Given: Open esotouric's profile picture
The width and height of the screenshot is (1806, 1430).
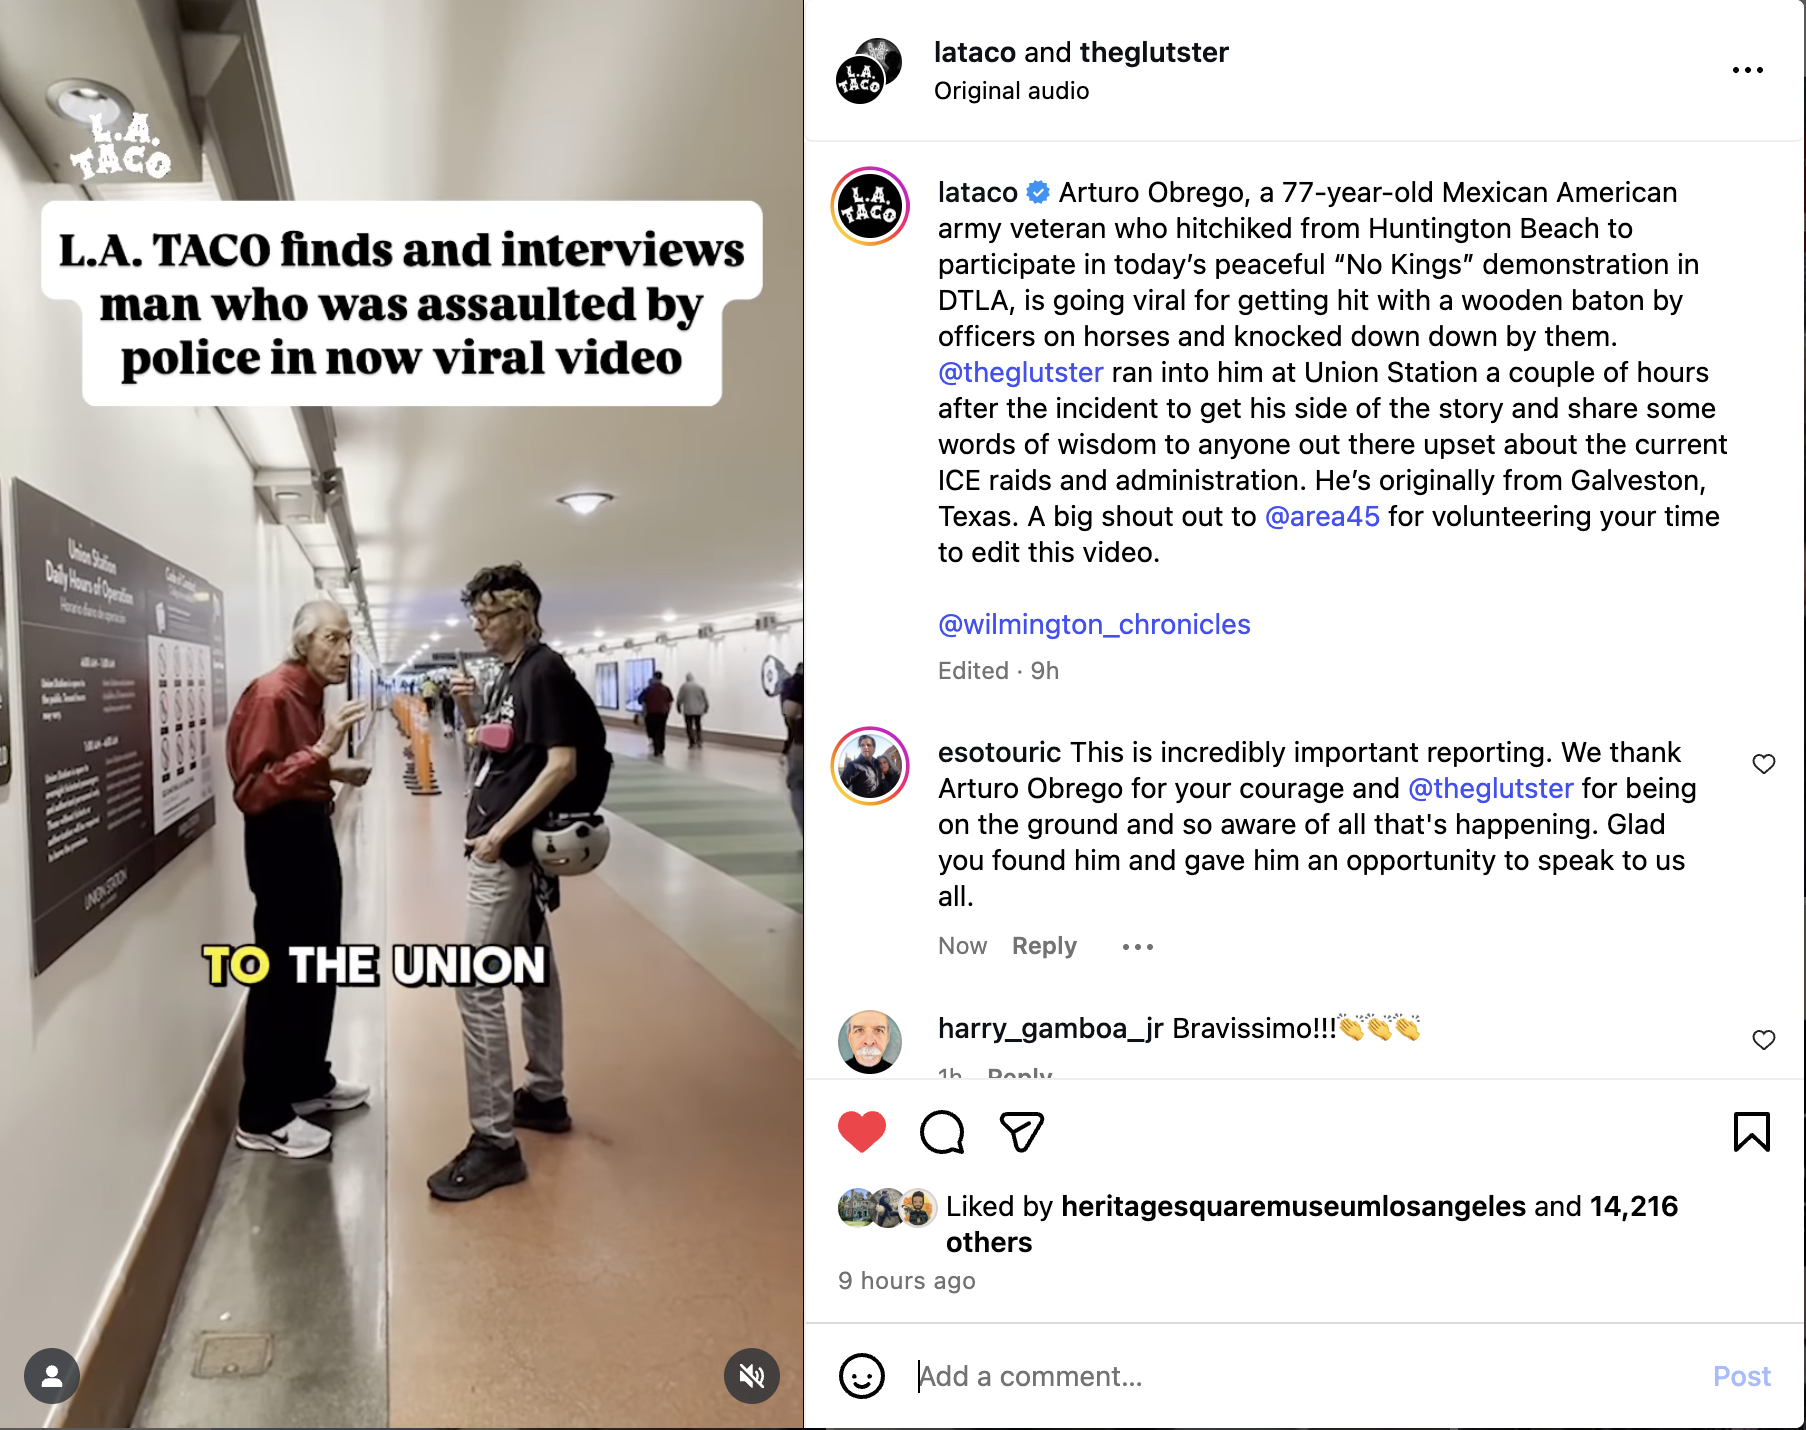Looking at the screenshot, I should [870, 766].
